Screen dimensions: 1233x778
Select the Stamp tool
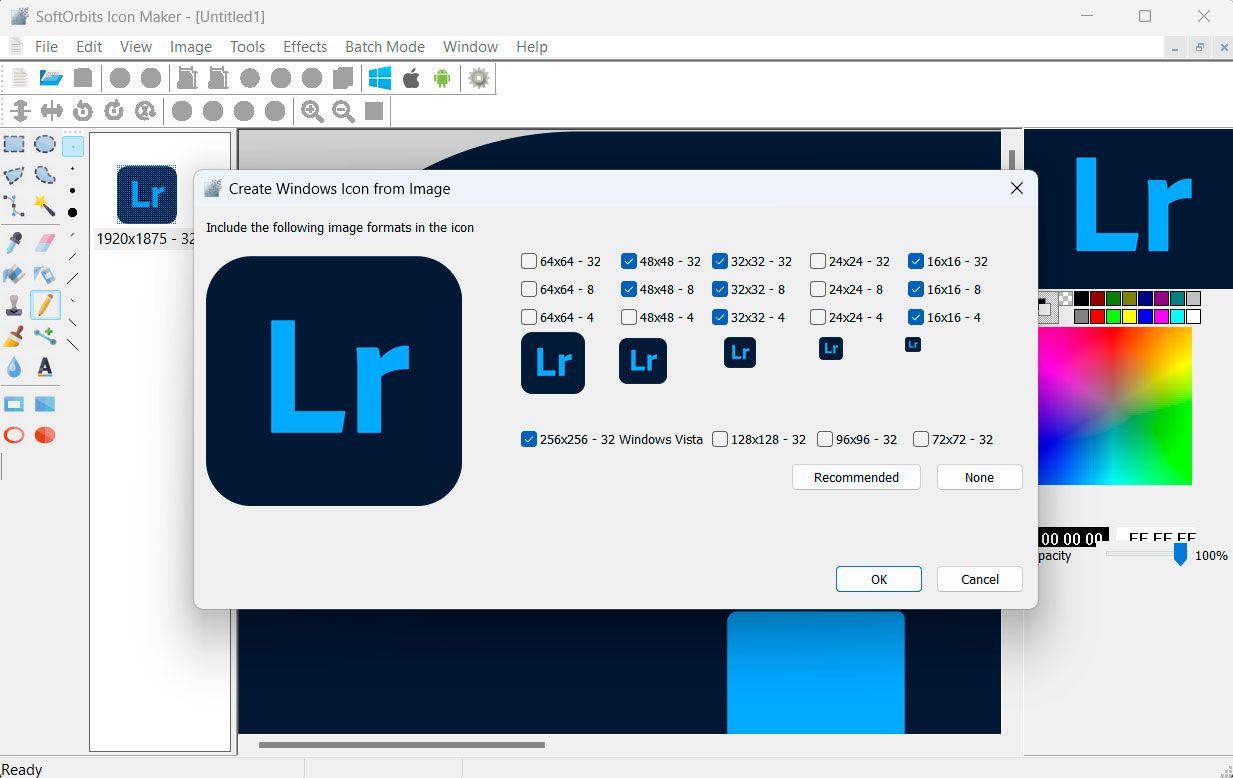(14, 305)
